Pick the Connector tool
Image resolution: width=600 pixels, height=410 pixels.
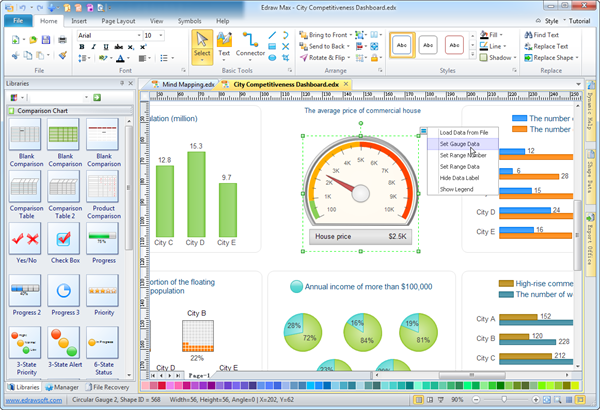(250, 47)
